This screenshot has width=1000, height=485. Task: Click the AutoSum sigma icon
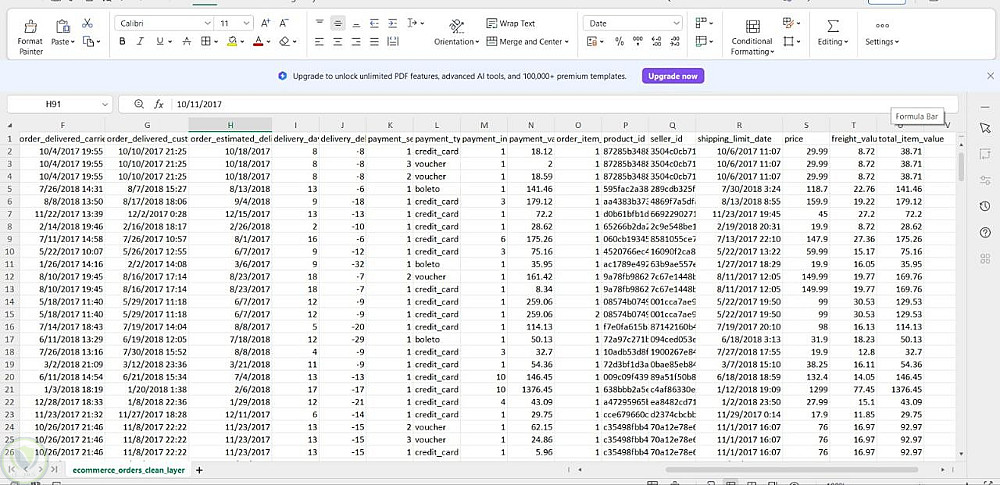[832, 26]
